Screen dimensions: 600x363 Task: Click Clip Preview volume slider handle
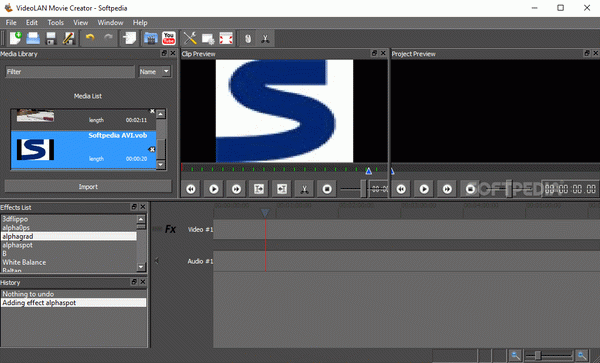363,189
